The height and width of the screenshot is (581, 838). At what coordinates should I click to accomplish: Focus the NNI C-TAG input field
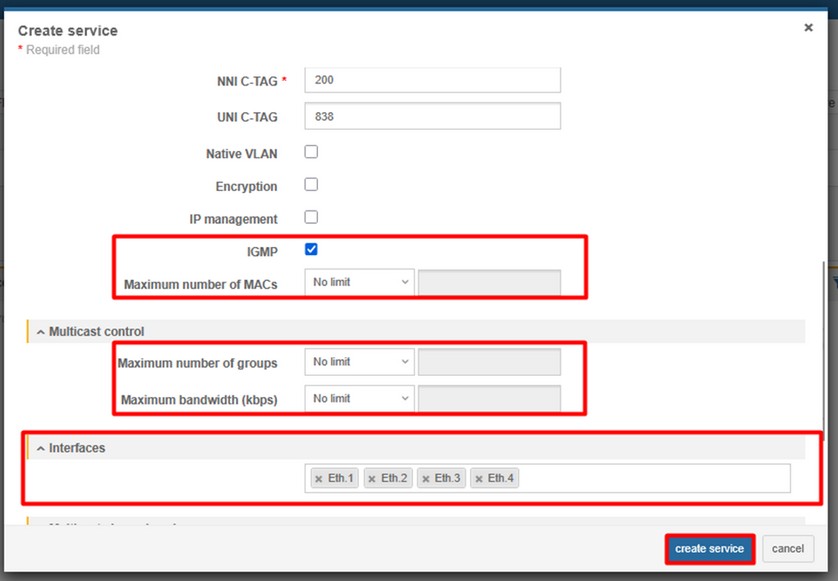(432, 80)
